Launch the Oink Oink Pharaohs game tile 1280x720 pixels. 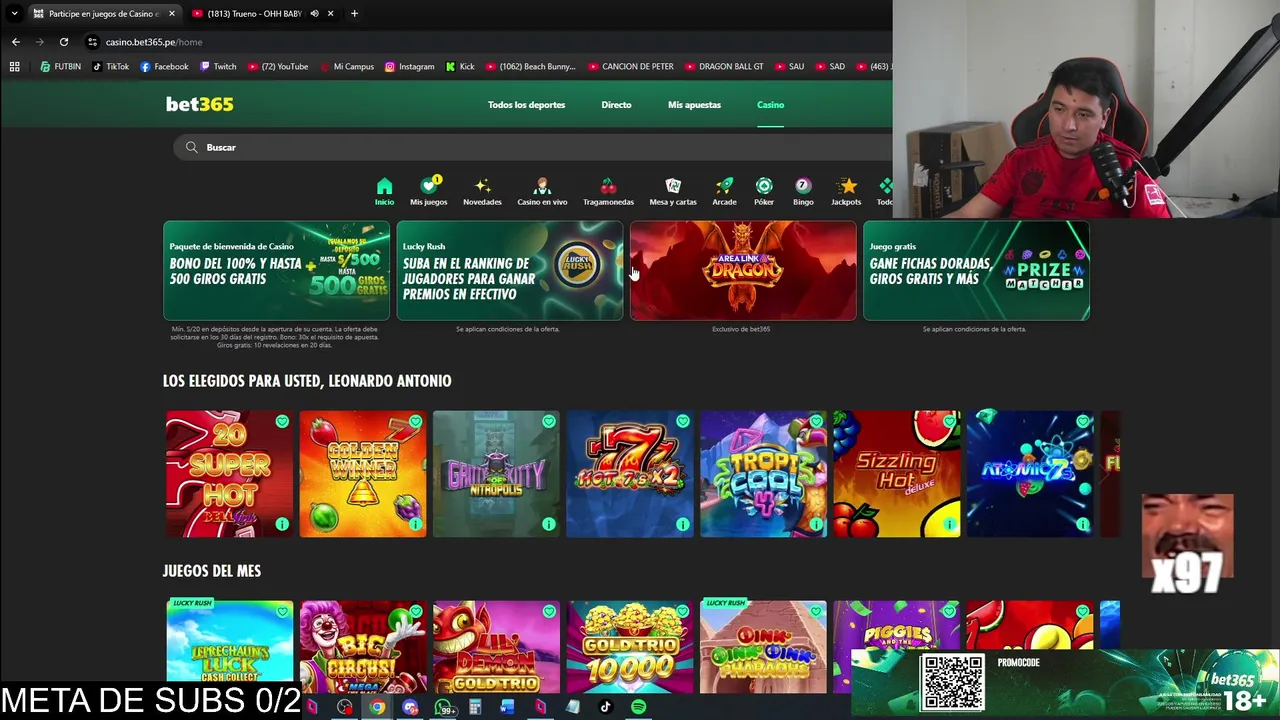tap(763, 647)
